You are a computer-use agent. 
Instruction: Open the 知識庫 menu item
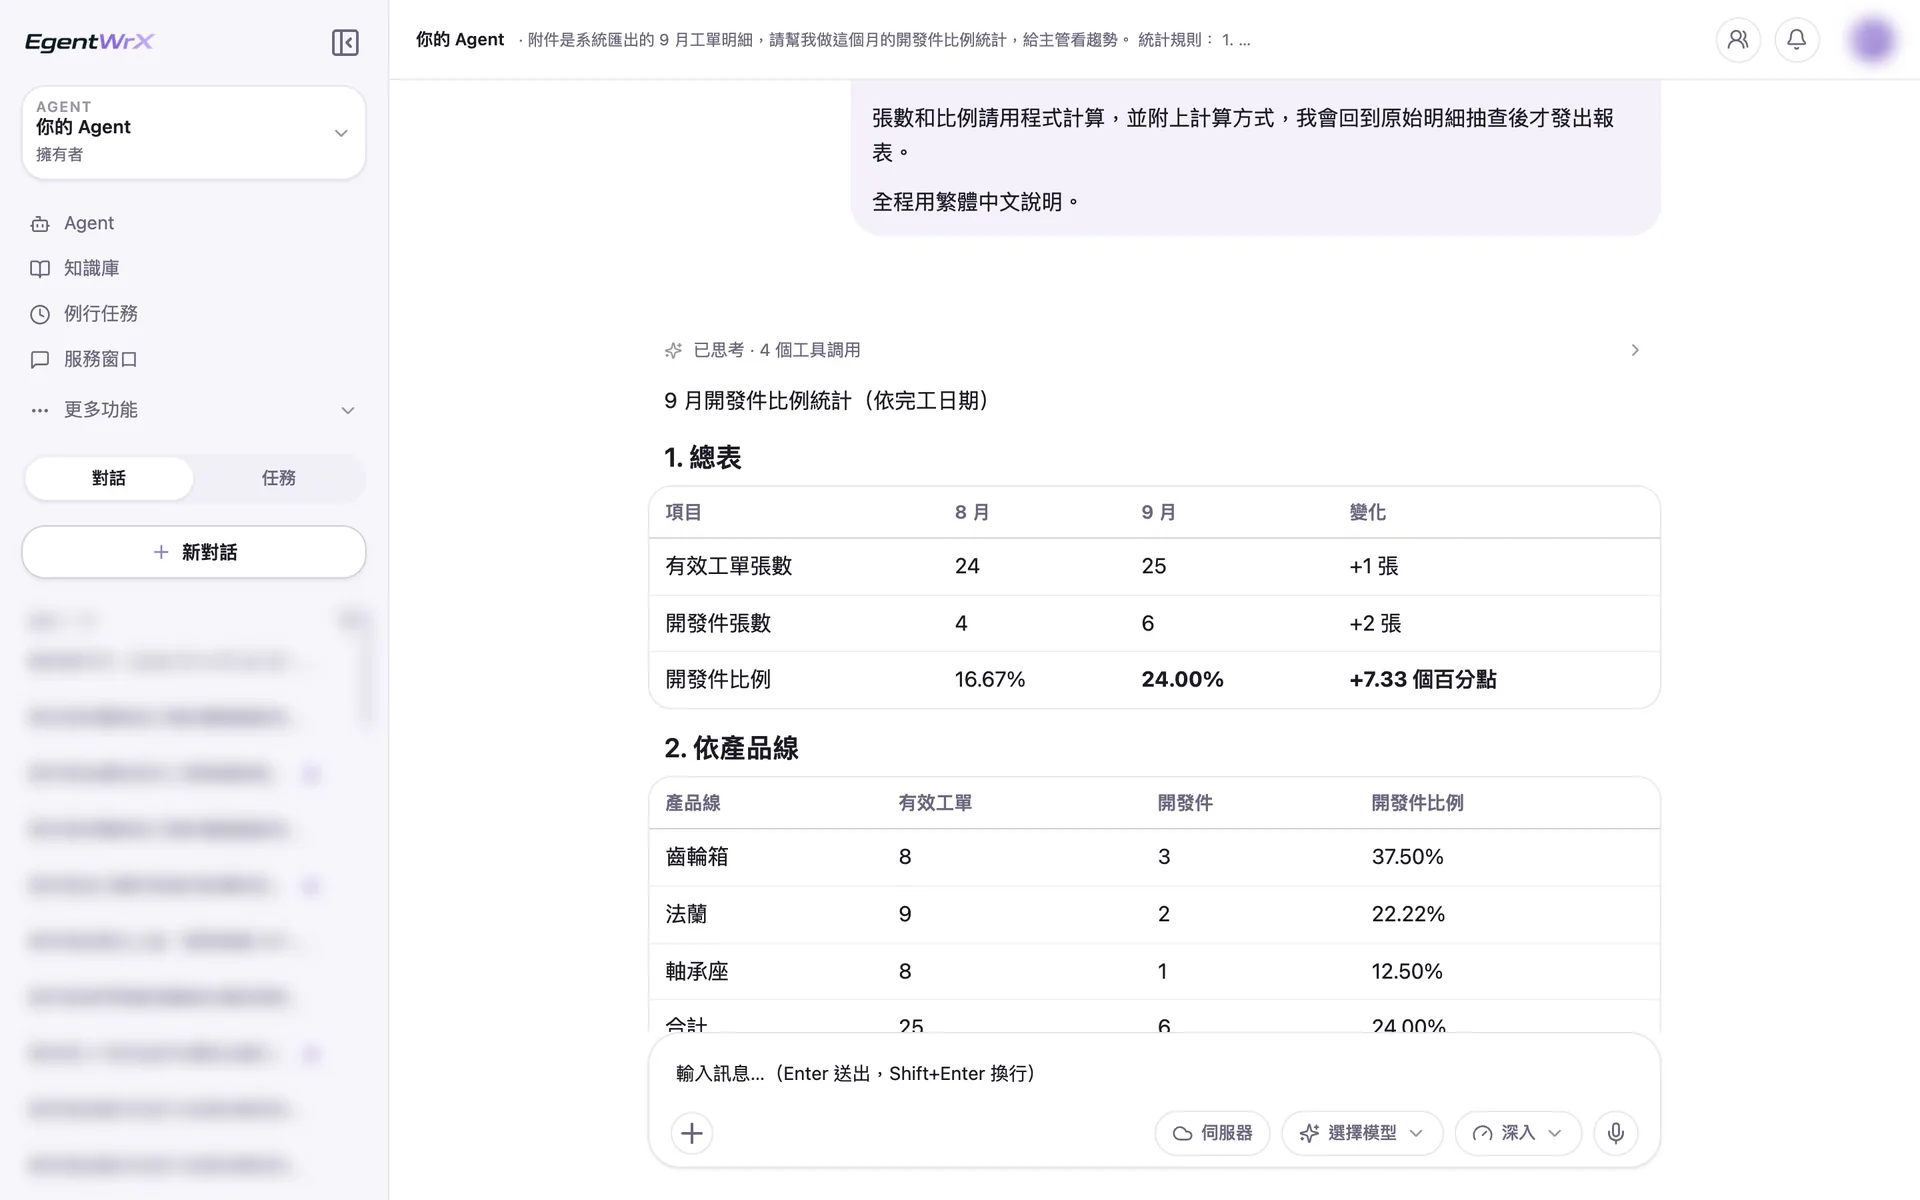(x=194, y=268)
